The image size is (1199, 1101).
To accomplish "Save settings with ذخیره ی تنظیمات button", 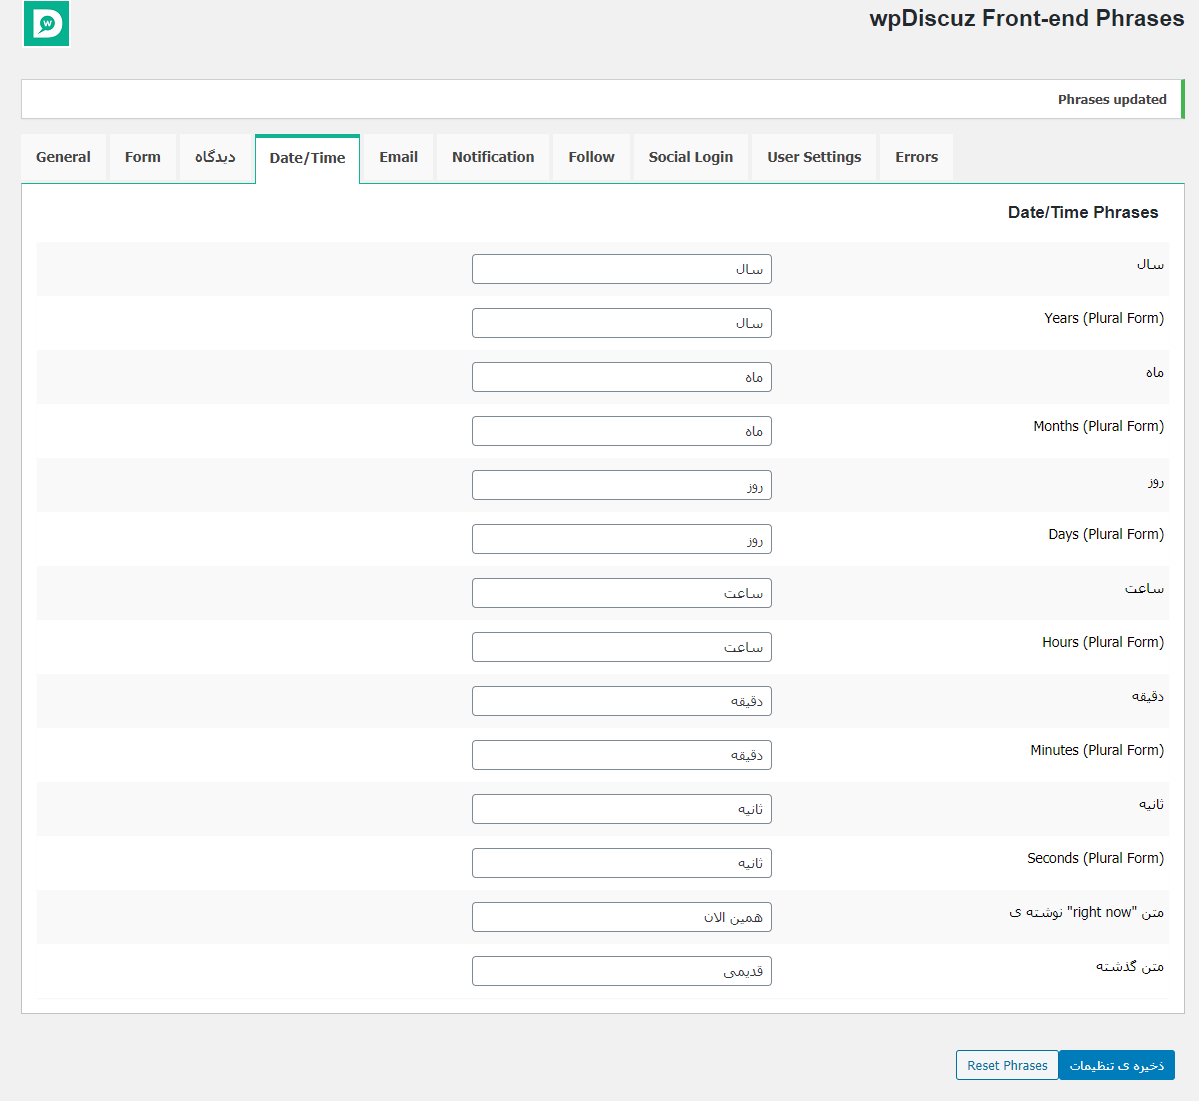I will tap(1116, 1065).
